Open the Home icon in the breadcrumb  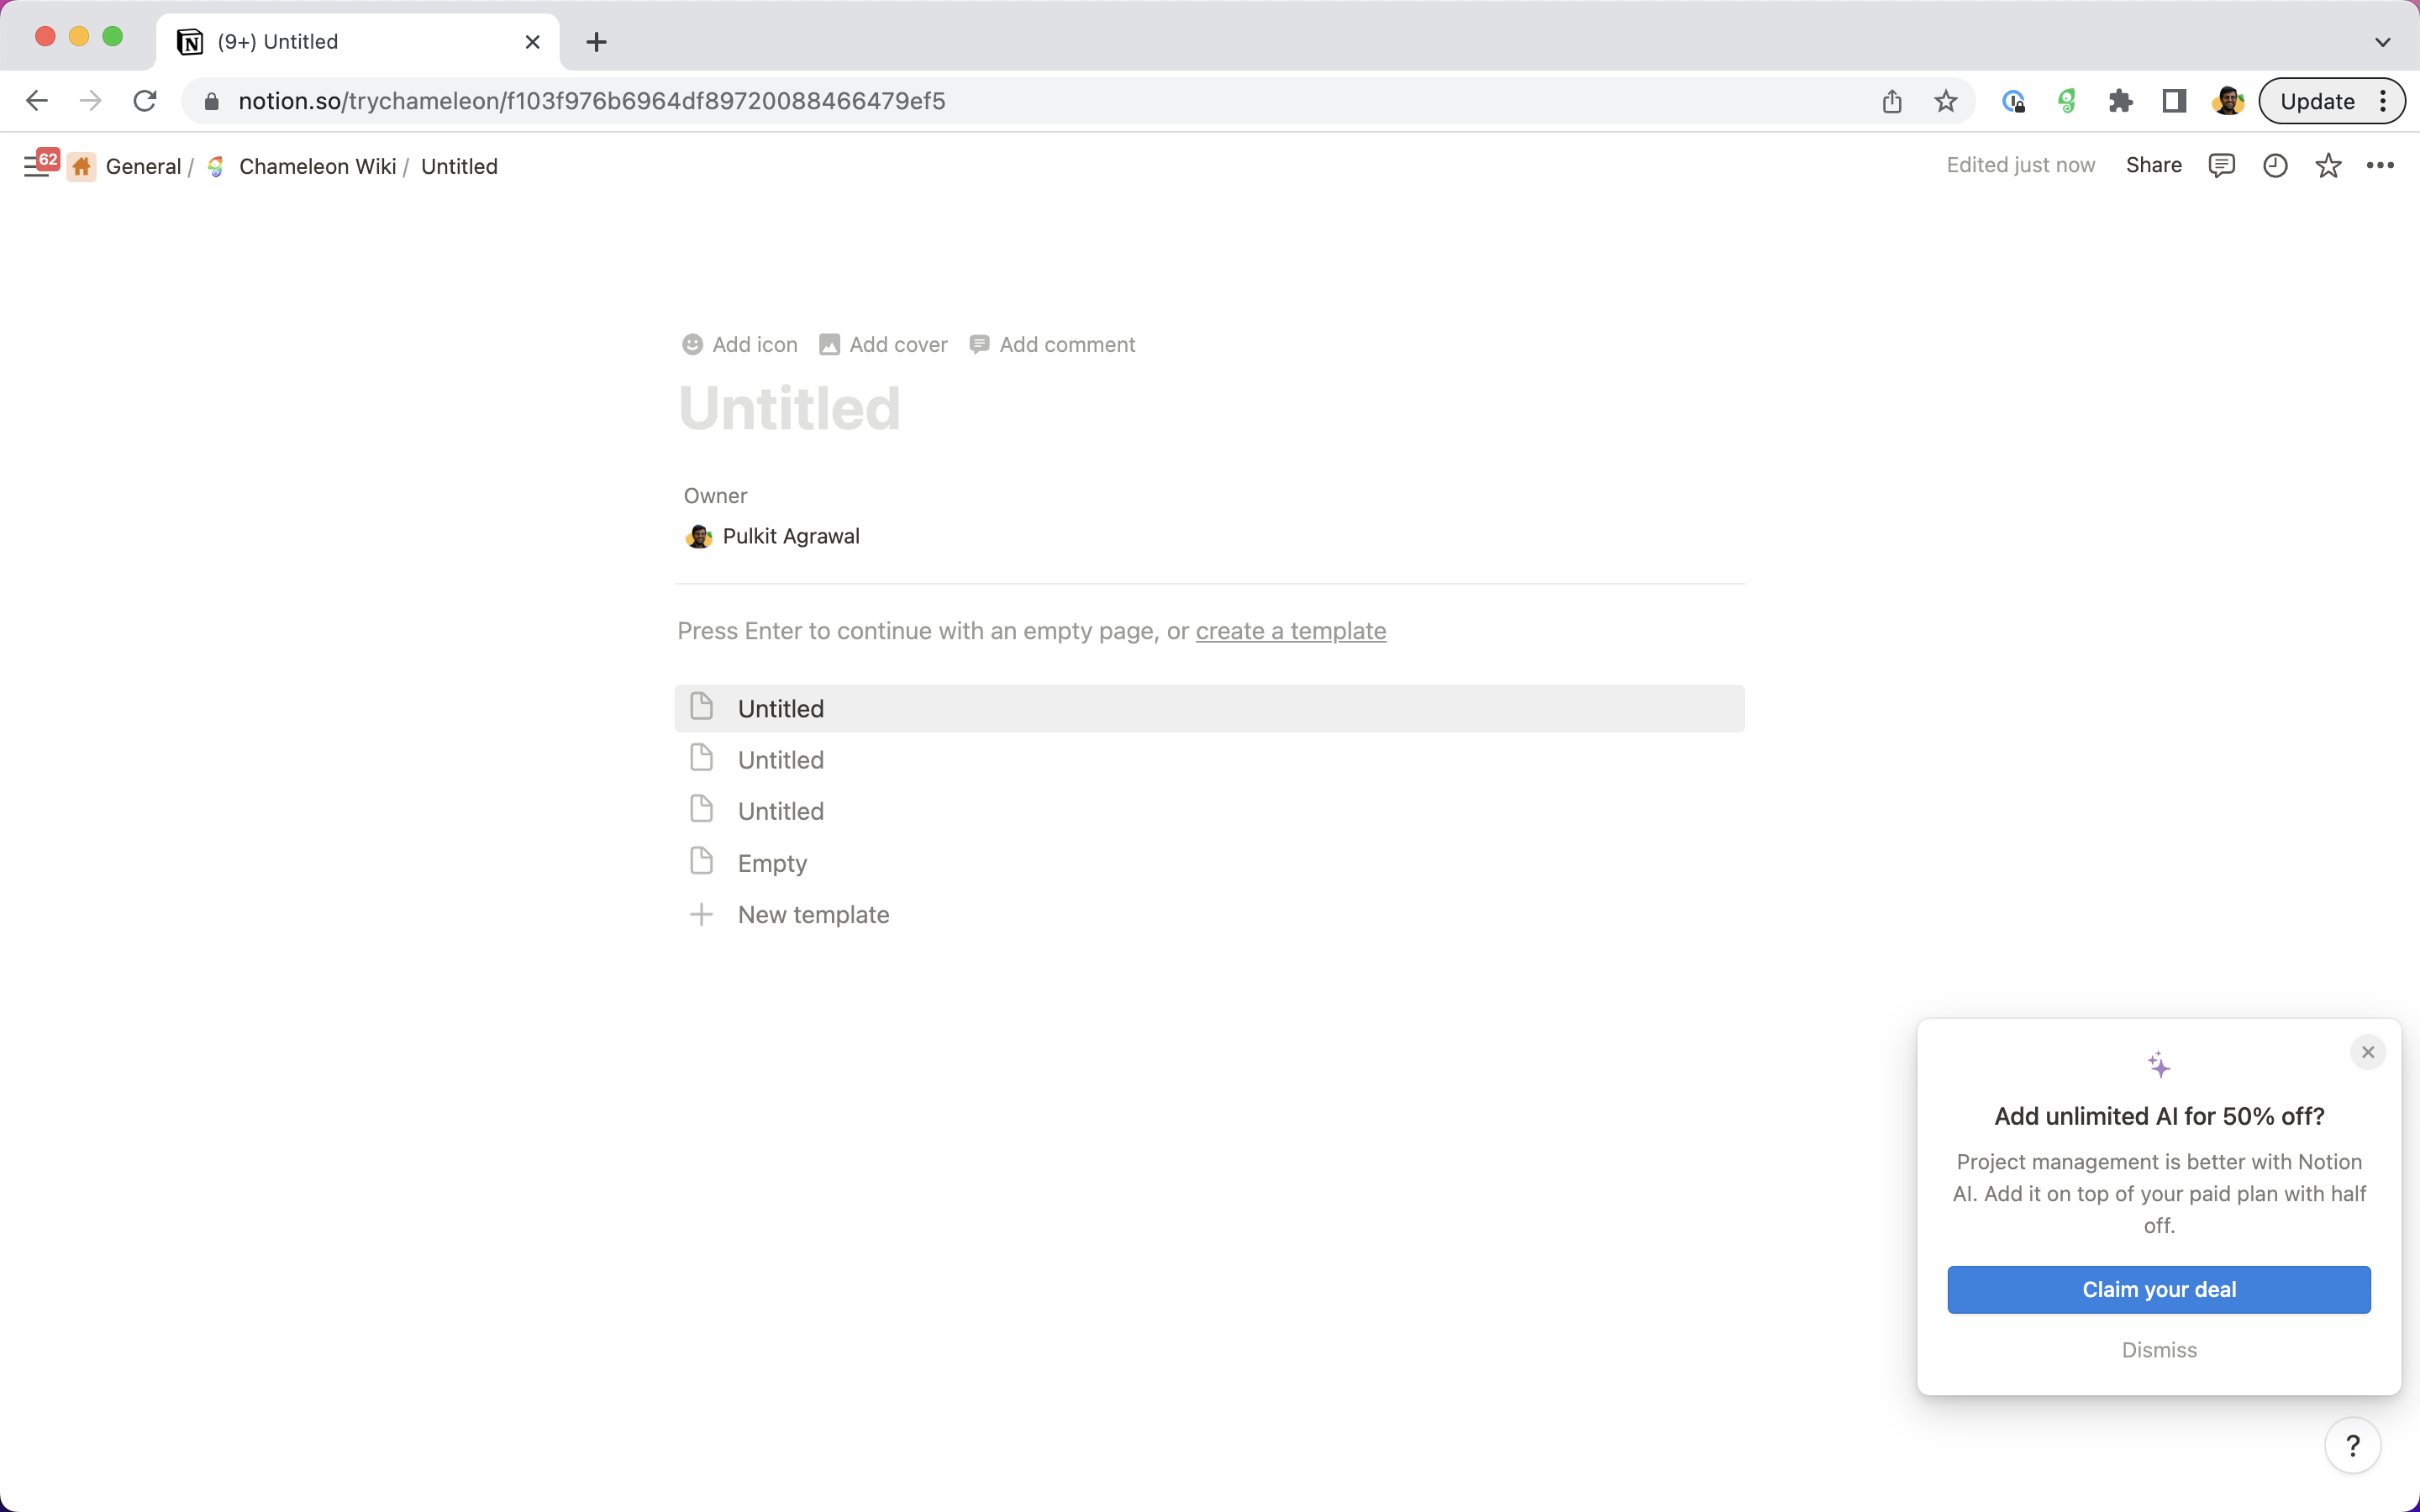(x=82, y=166)
